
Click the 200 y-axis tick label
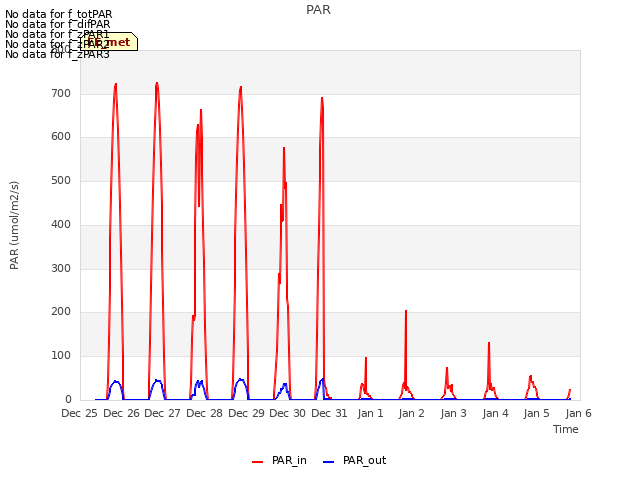(x=61, y=312)
